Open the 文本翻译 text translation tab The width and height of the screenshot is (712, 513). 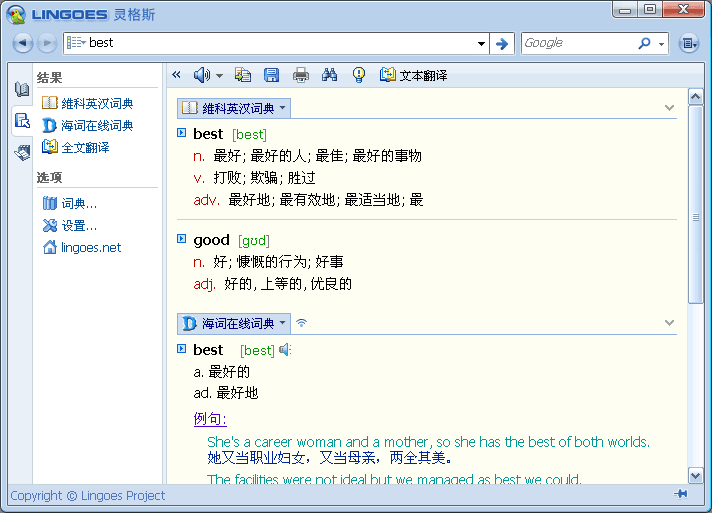(x=412, y=75)
